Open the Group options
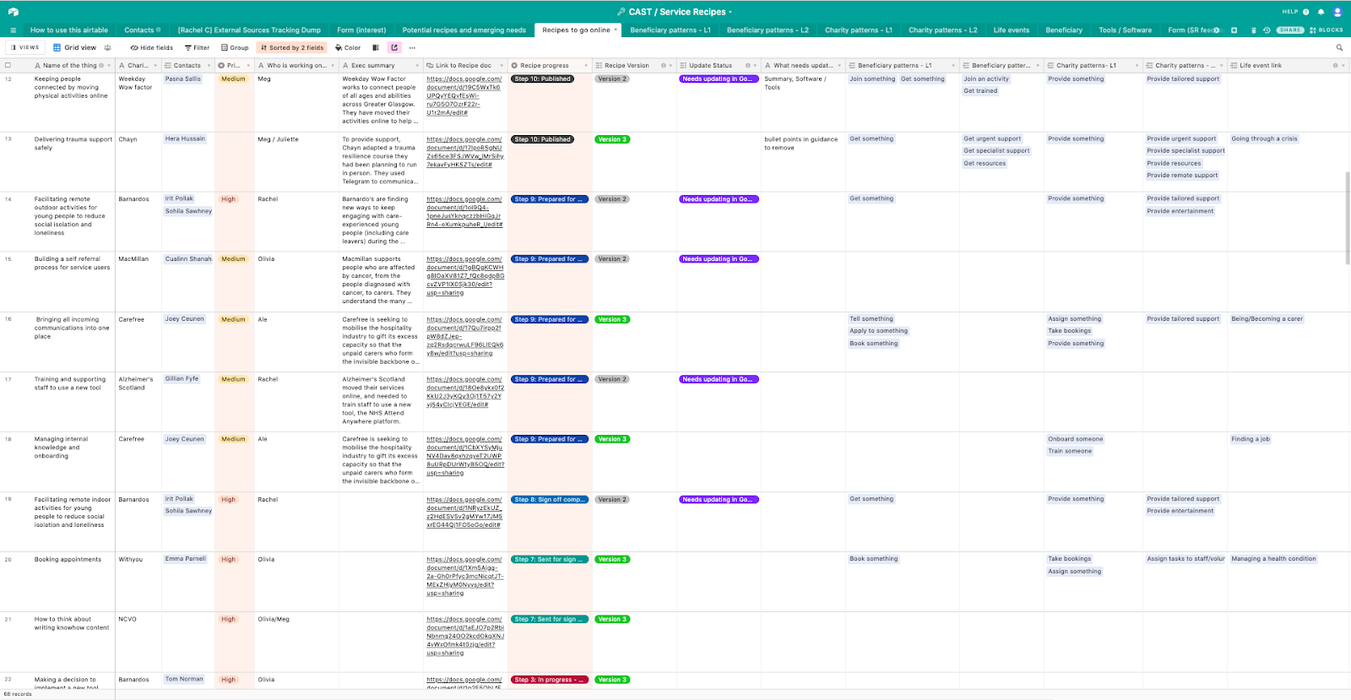 [x=234, y=47]
